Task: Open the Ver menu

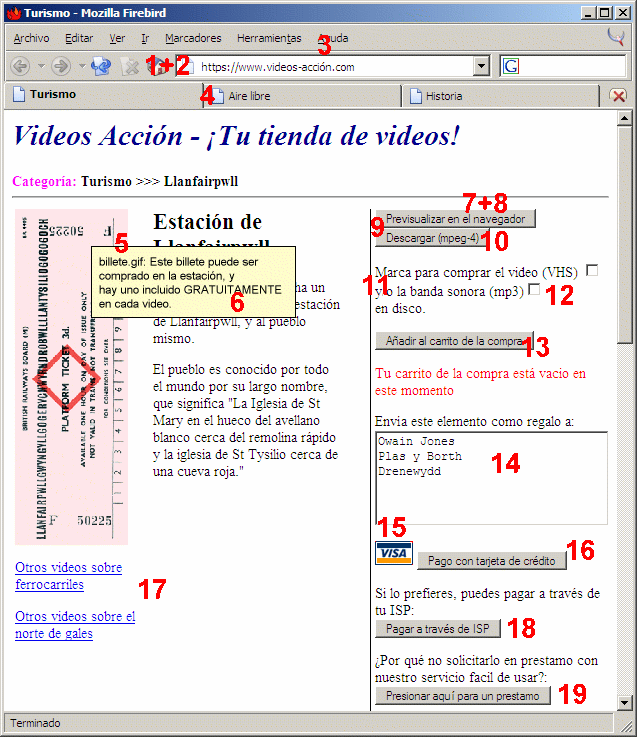Action: pos(117,38)
